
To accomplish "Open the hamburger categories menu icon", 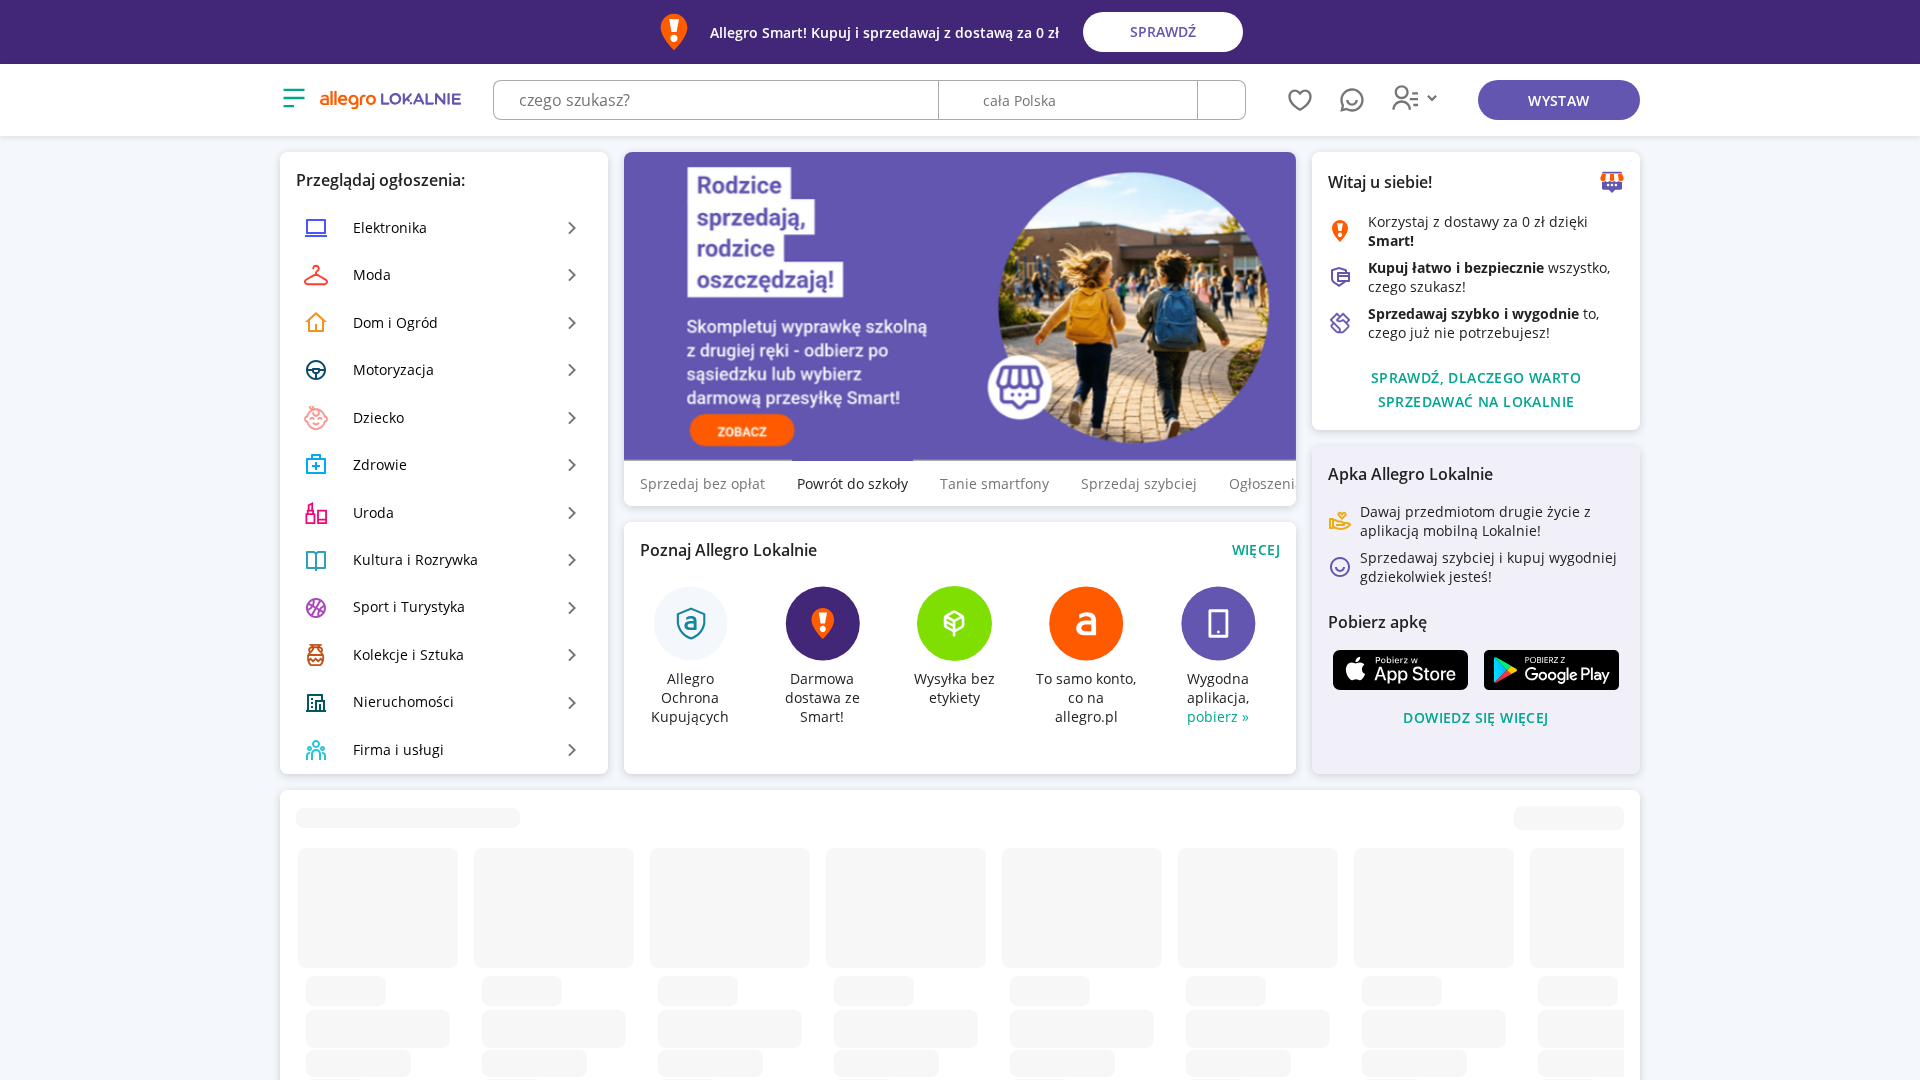I will point(293,98).
